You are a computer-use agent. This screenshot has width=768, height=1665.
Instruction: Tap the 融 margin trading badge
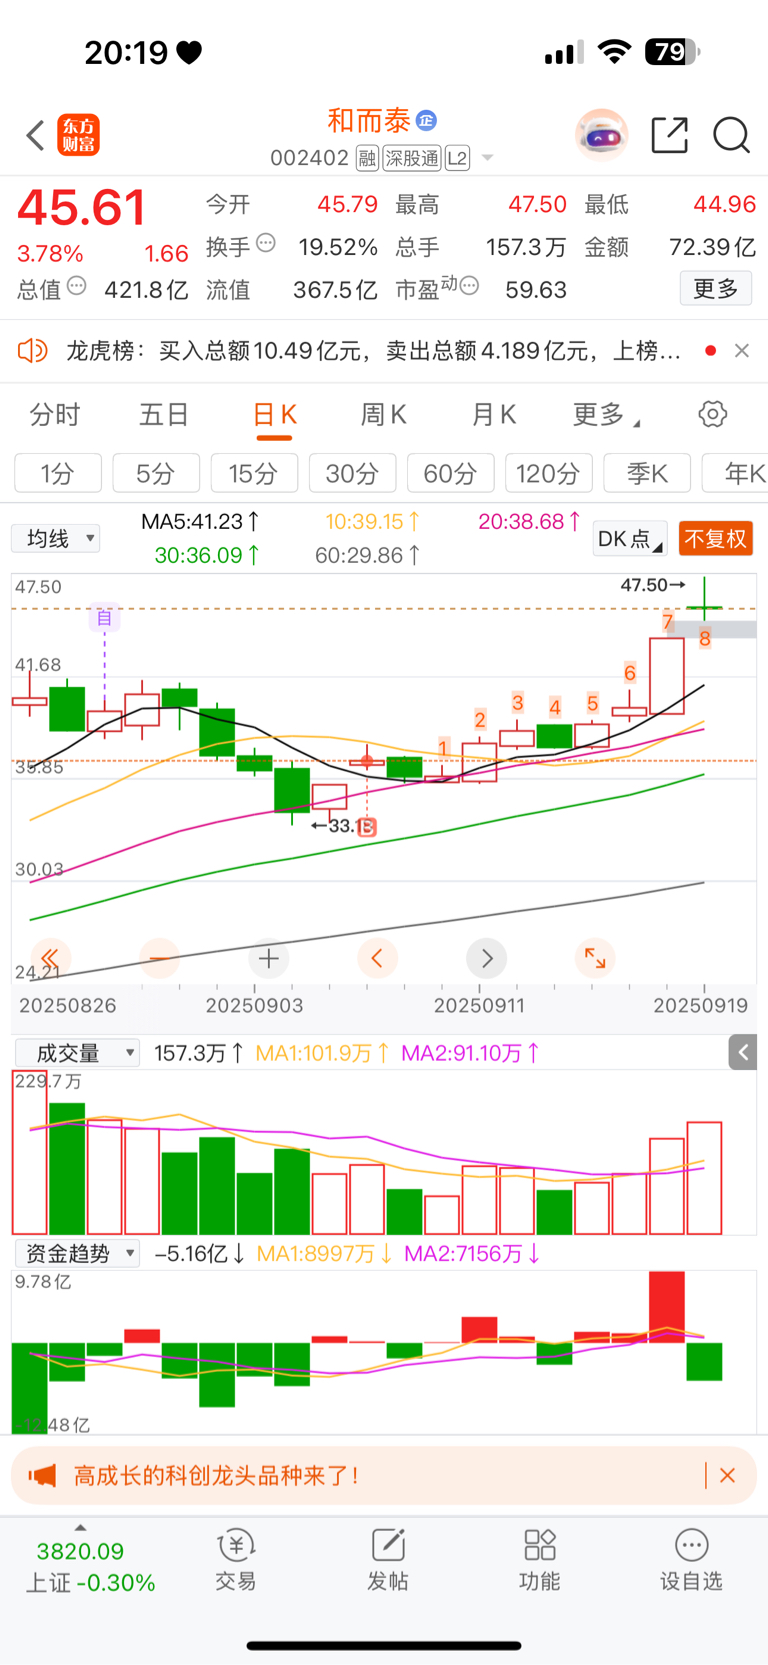coord(367,158)
